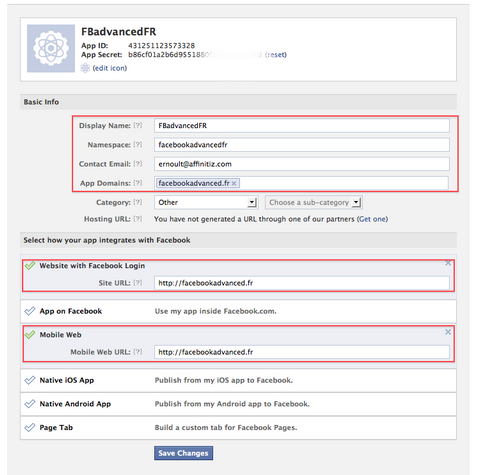Click the FBadvancedFR app icon thumbnail
This screenshot has height=475, width=480.
tap(51, 48)
